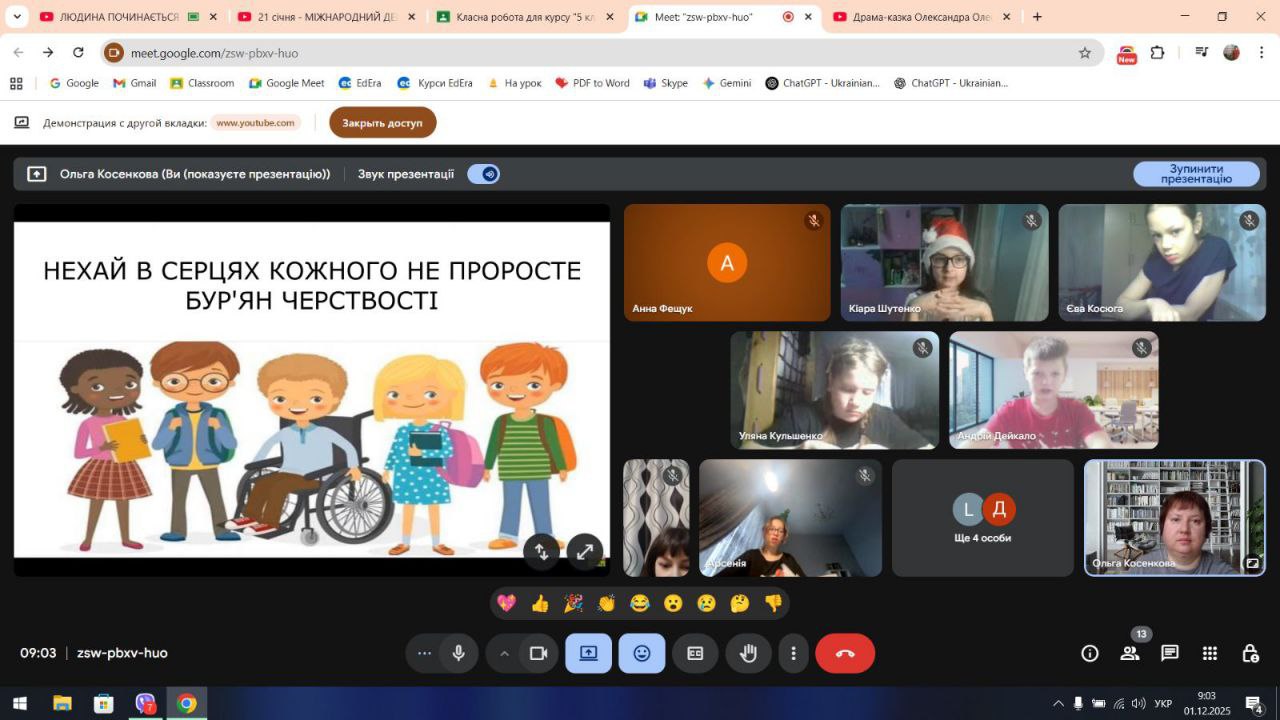Click the Зупинити презентацію button
This screenshot has width=1280, height=720.
(x=1196, y=174)
